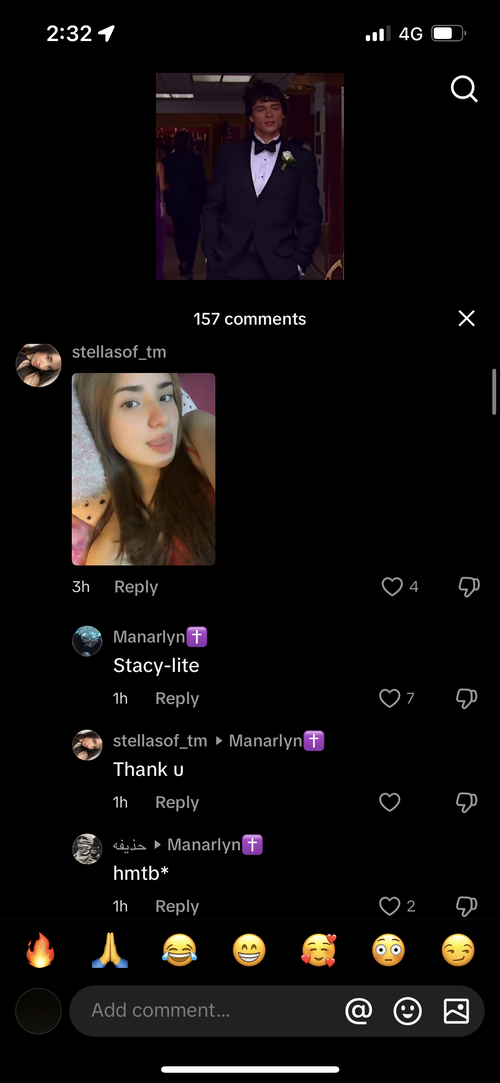Close the comments panel
The height and width of the screenshot is (1083, 500).
467,318
